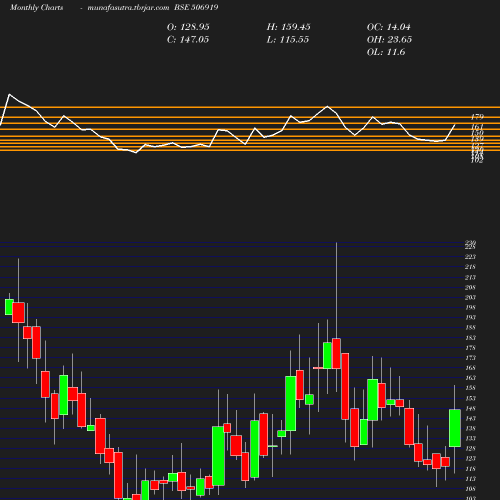Click the red candle with wick reaching 230
This screenshot has height=500, width=500.
coord(336,354)
